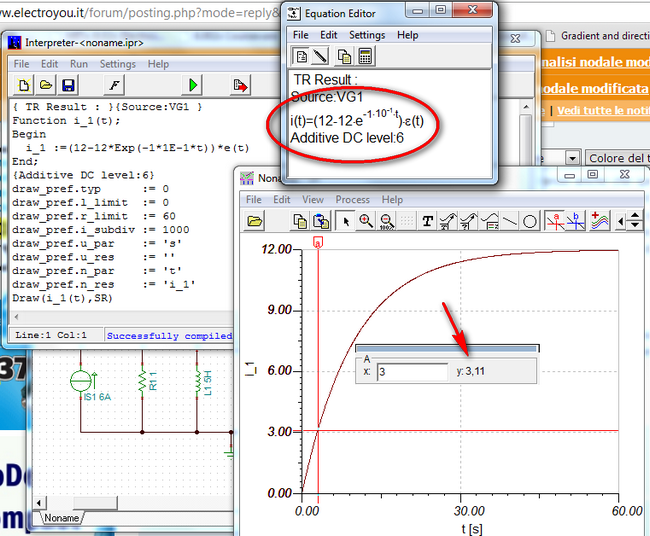This screenshot has width=650, height=536.
Task: Activate the pointer selection tool
Action: click(x=345, y=221)
